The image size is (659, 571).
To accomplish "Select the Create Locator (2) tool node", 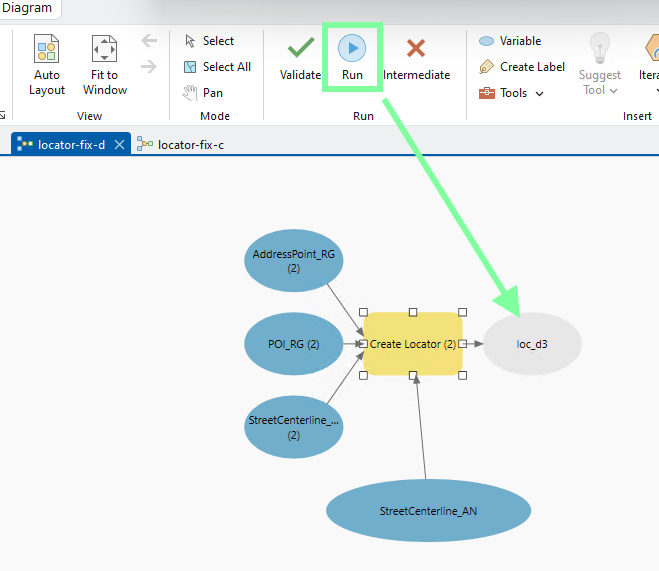I will coord(413,344).
